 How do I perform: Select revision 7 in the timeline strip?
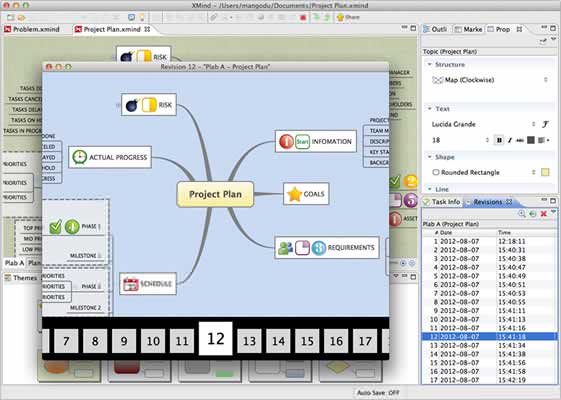point(66,341)
